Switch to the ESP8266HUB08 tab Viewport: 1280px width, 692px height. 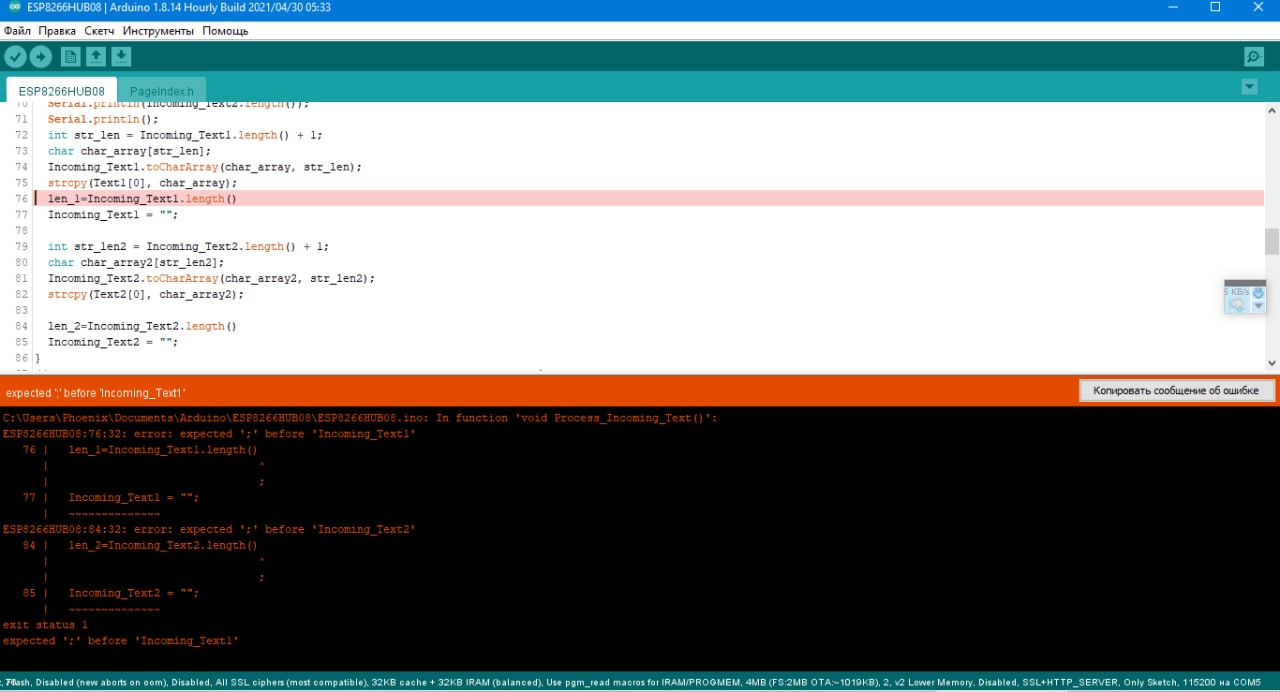coord(61,90)
